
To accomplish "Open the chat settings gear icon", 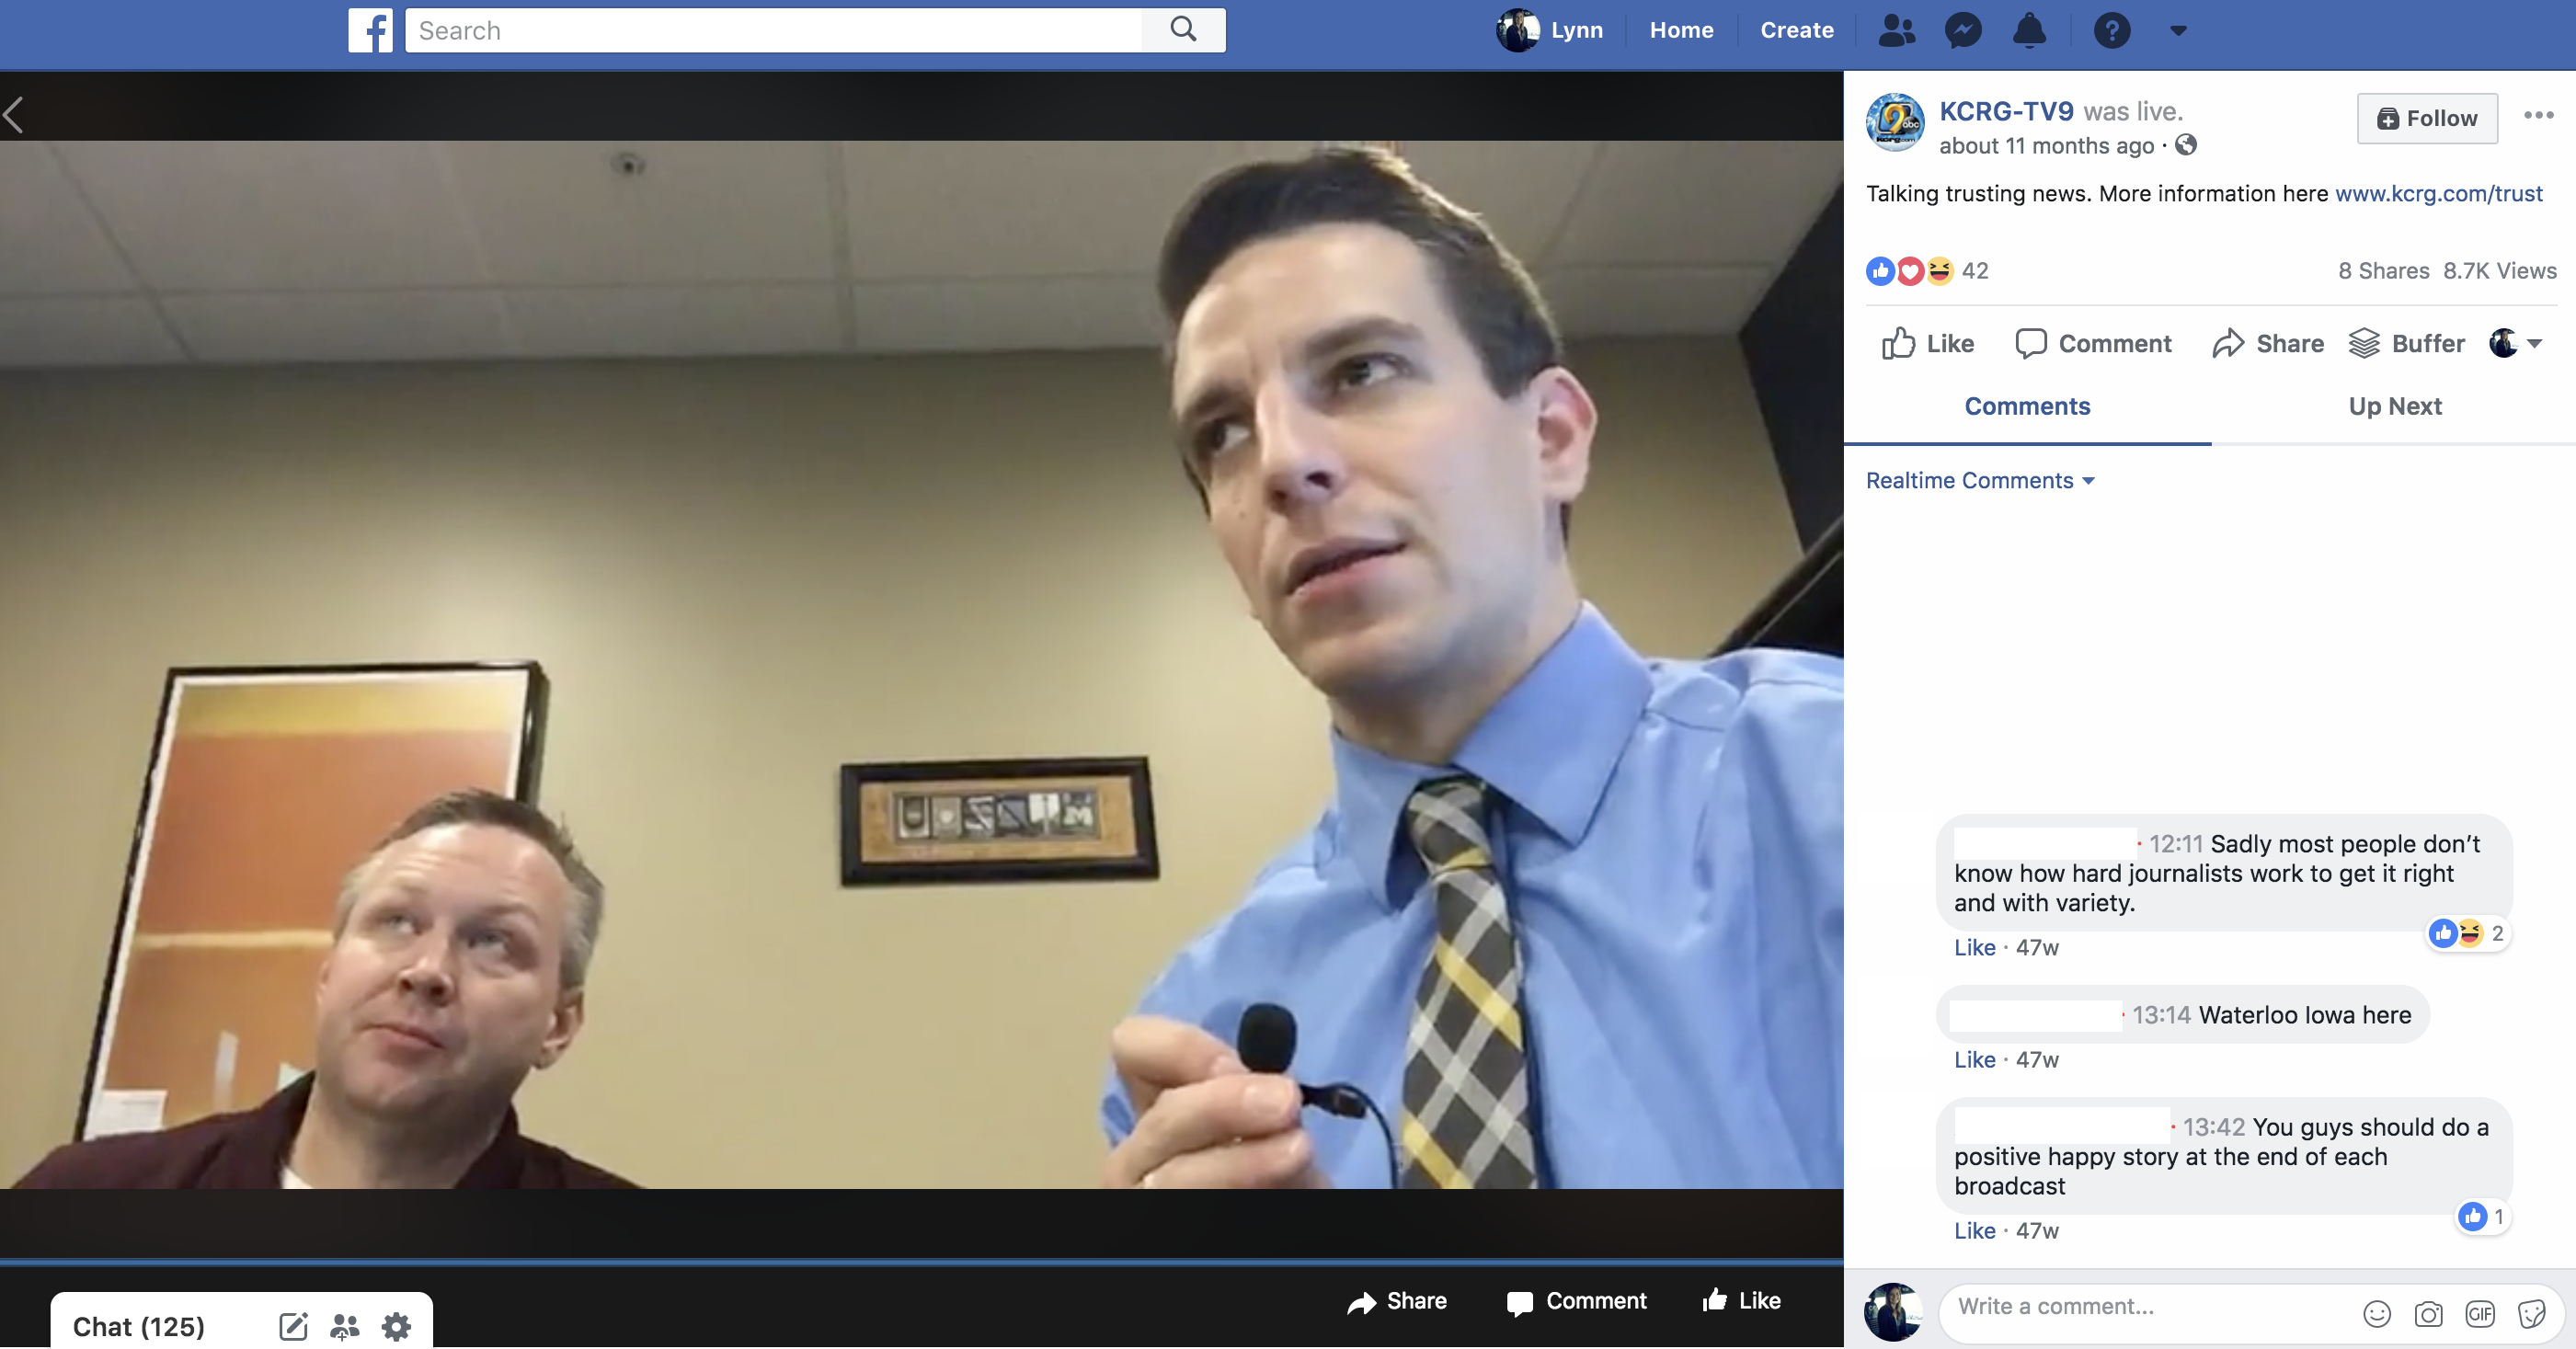I will click(395, 1326).
